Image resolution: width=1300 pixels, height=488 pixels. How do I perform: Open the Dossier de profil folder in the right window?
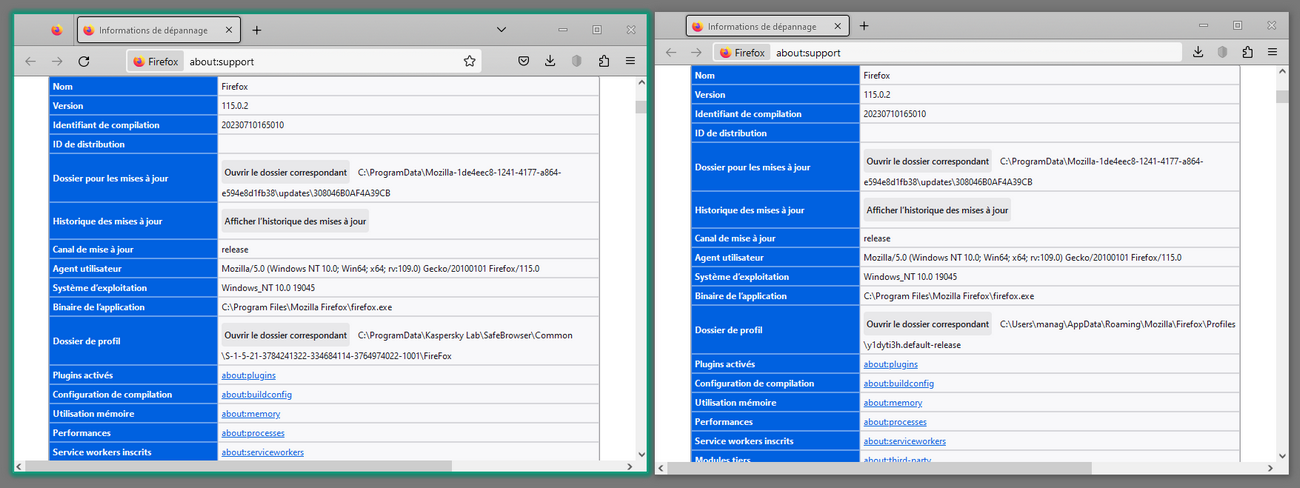point(927,324)
